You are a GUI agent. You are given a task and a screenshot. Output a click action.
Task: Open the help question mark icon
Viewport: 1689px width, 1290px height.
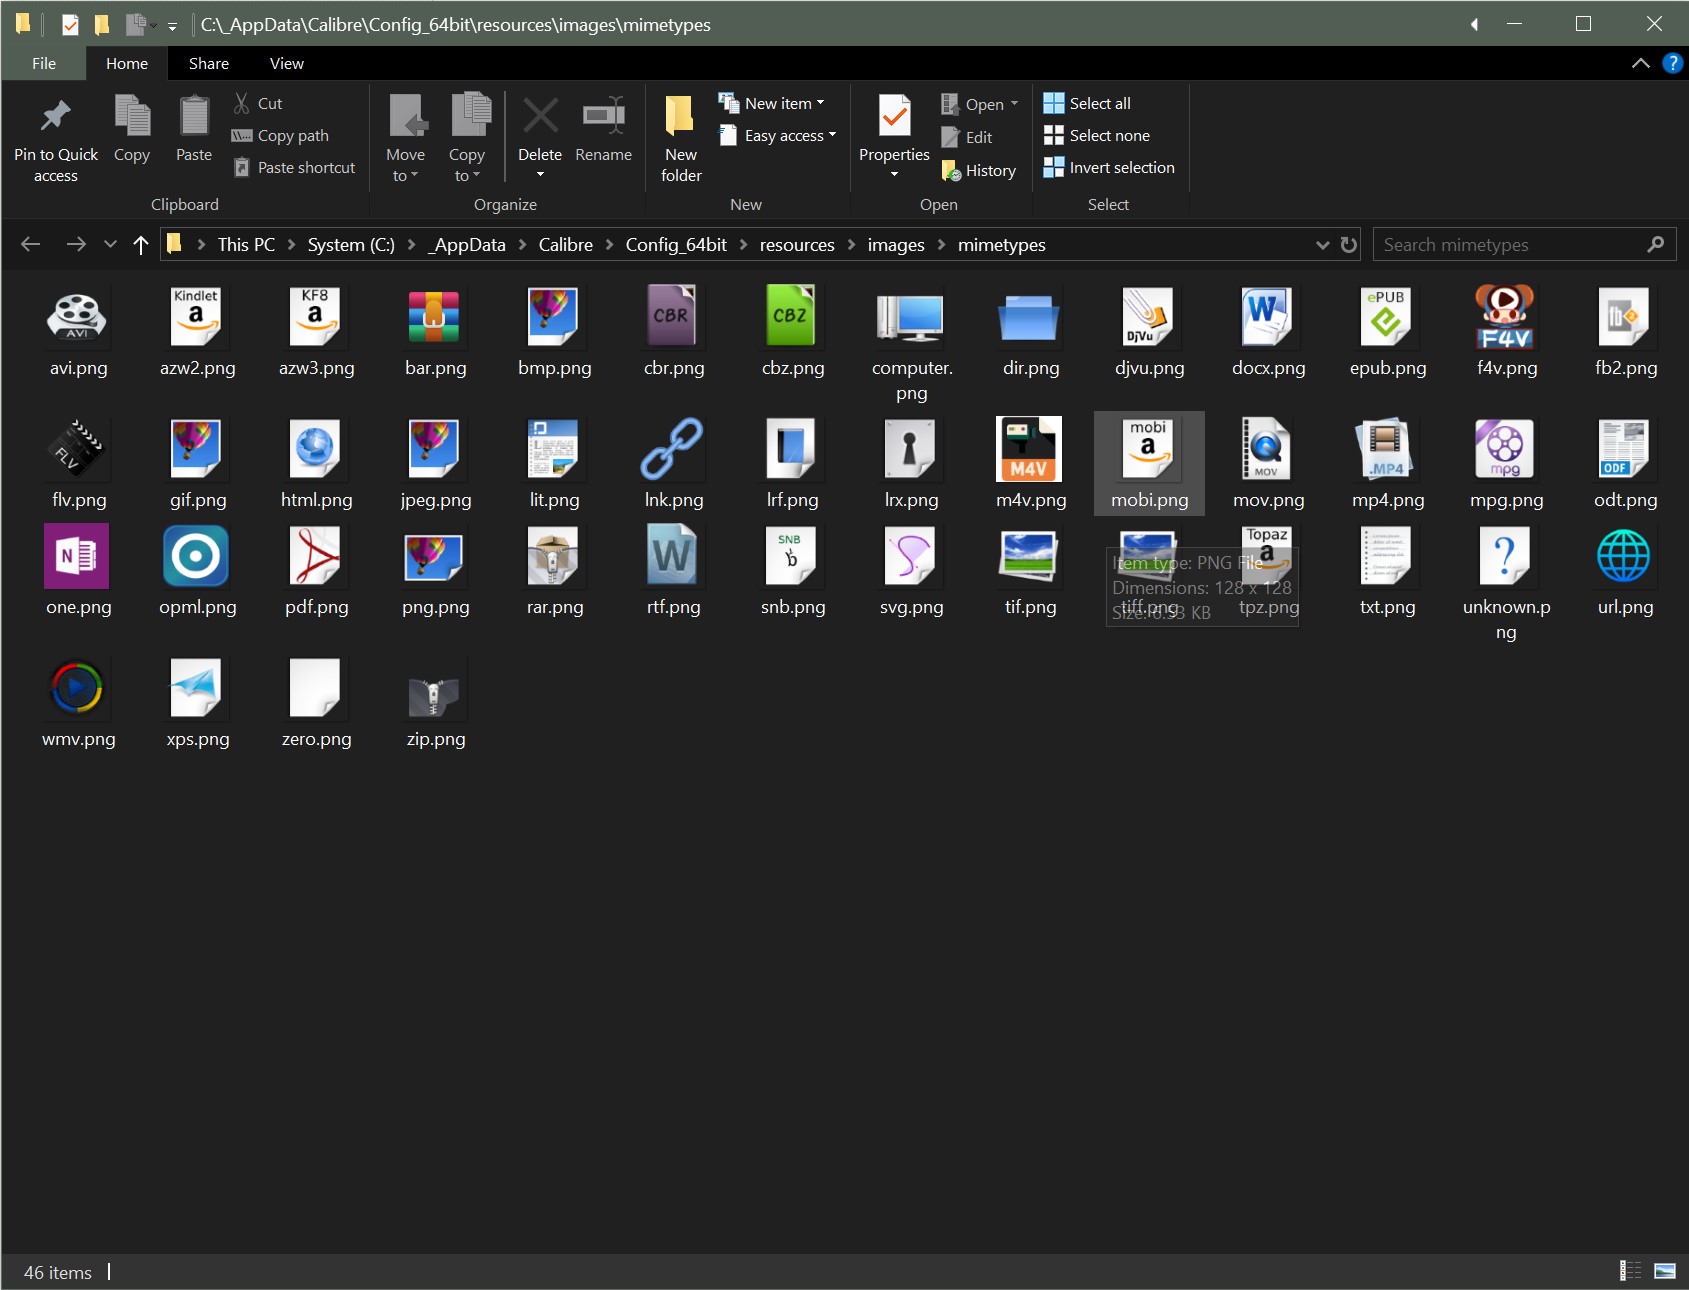pos(1671,63)
